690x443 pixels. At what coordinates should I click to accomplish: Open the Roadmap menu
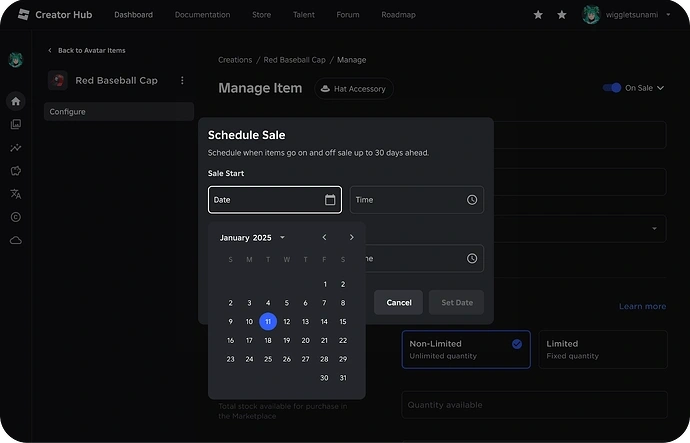(398, 15)
